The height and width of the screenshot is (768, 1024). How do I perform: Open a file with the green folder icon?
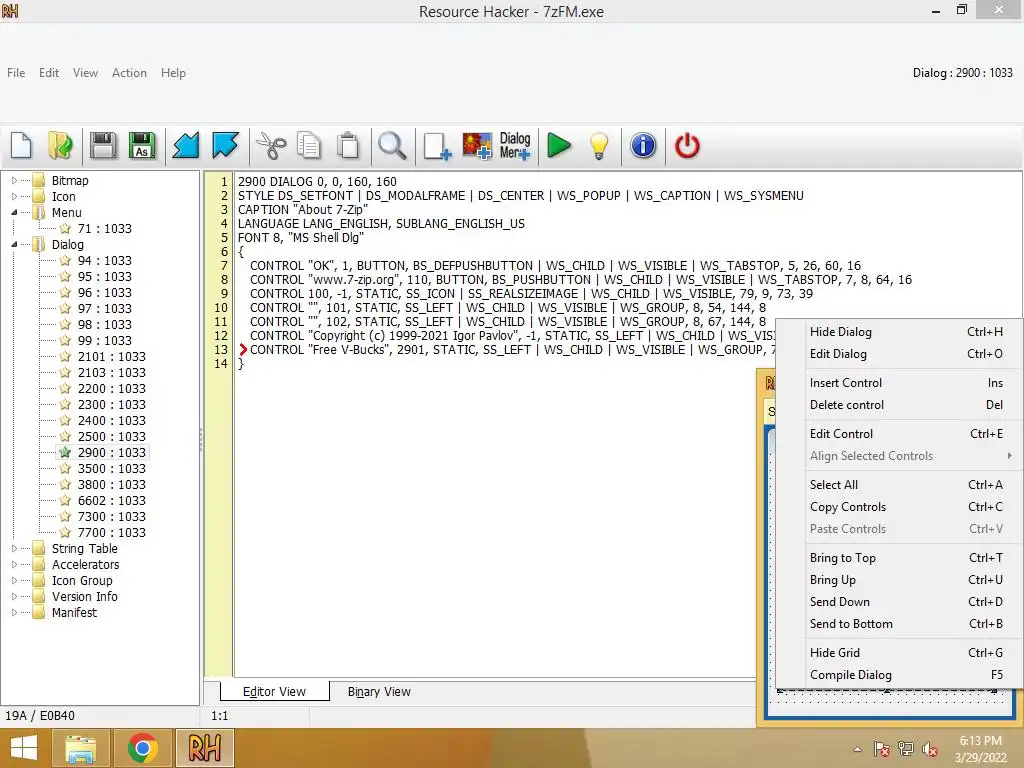[61, 145]
